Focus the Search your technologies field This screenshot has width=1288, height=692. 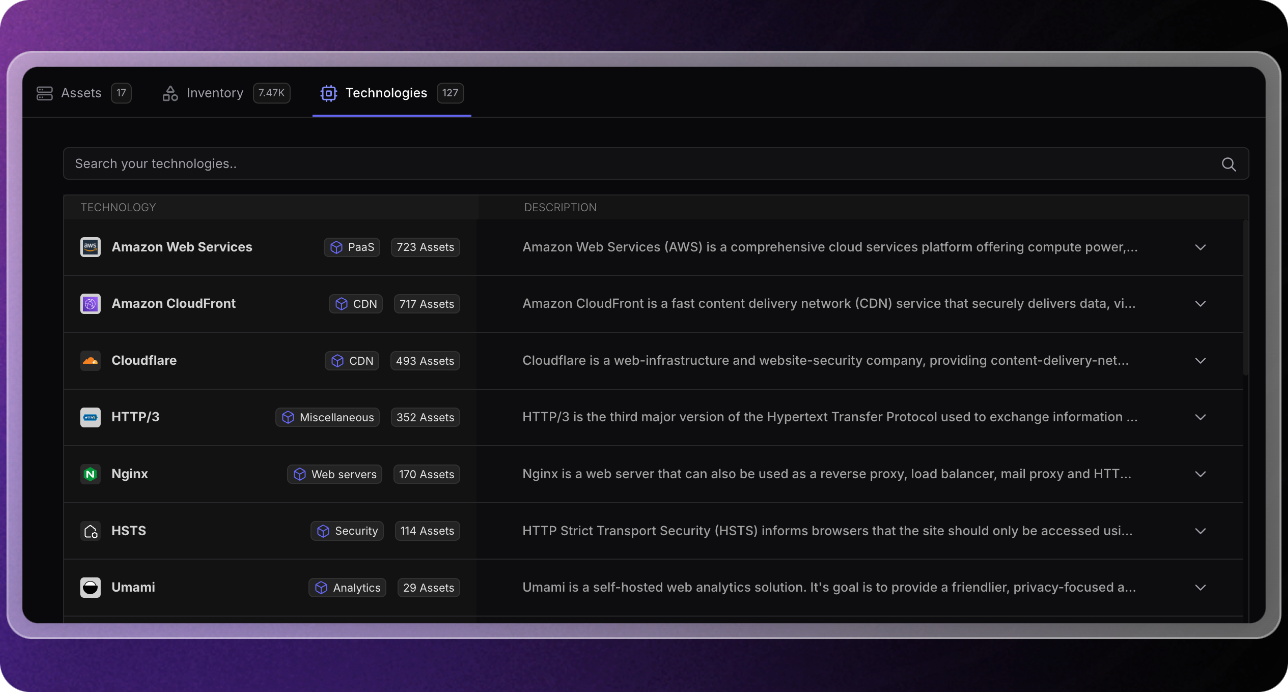(656, 164)
